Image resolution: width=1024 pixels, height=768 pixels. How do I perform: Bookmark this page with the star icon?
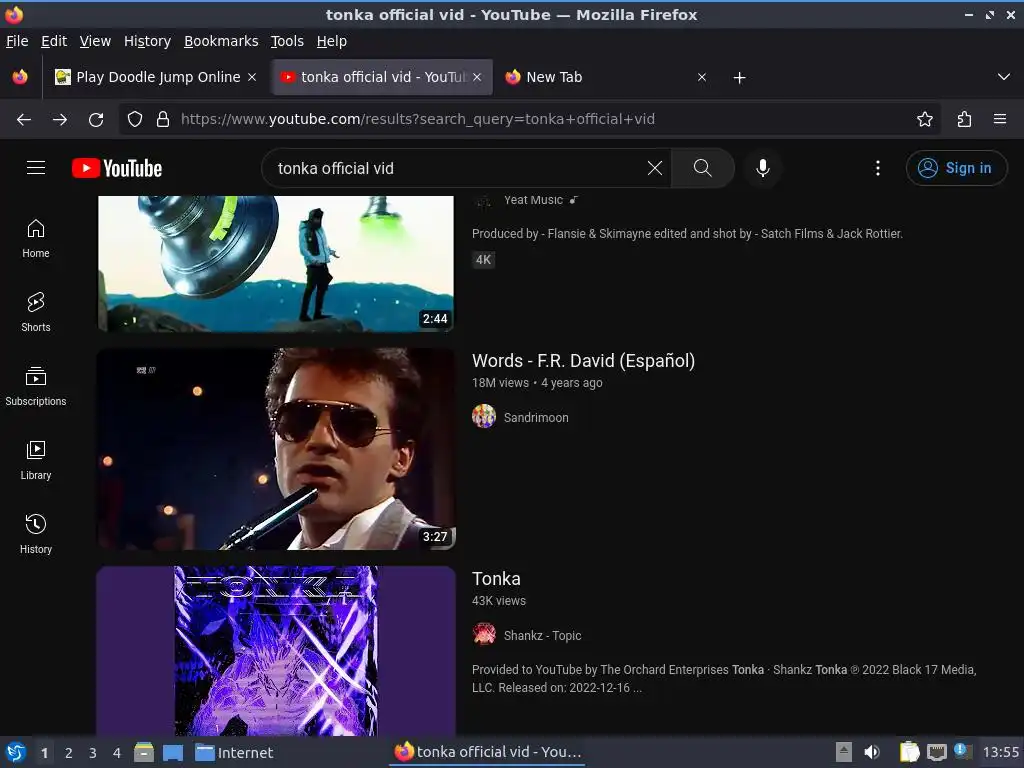pos(924,119)
